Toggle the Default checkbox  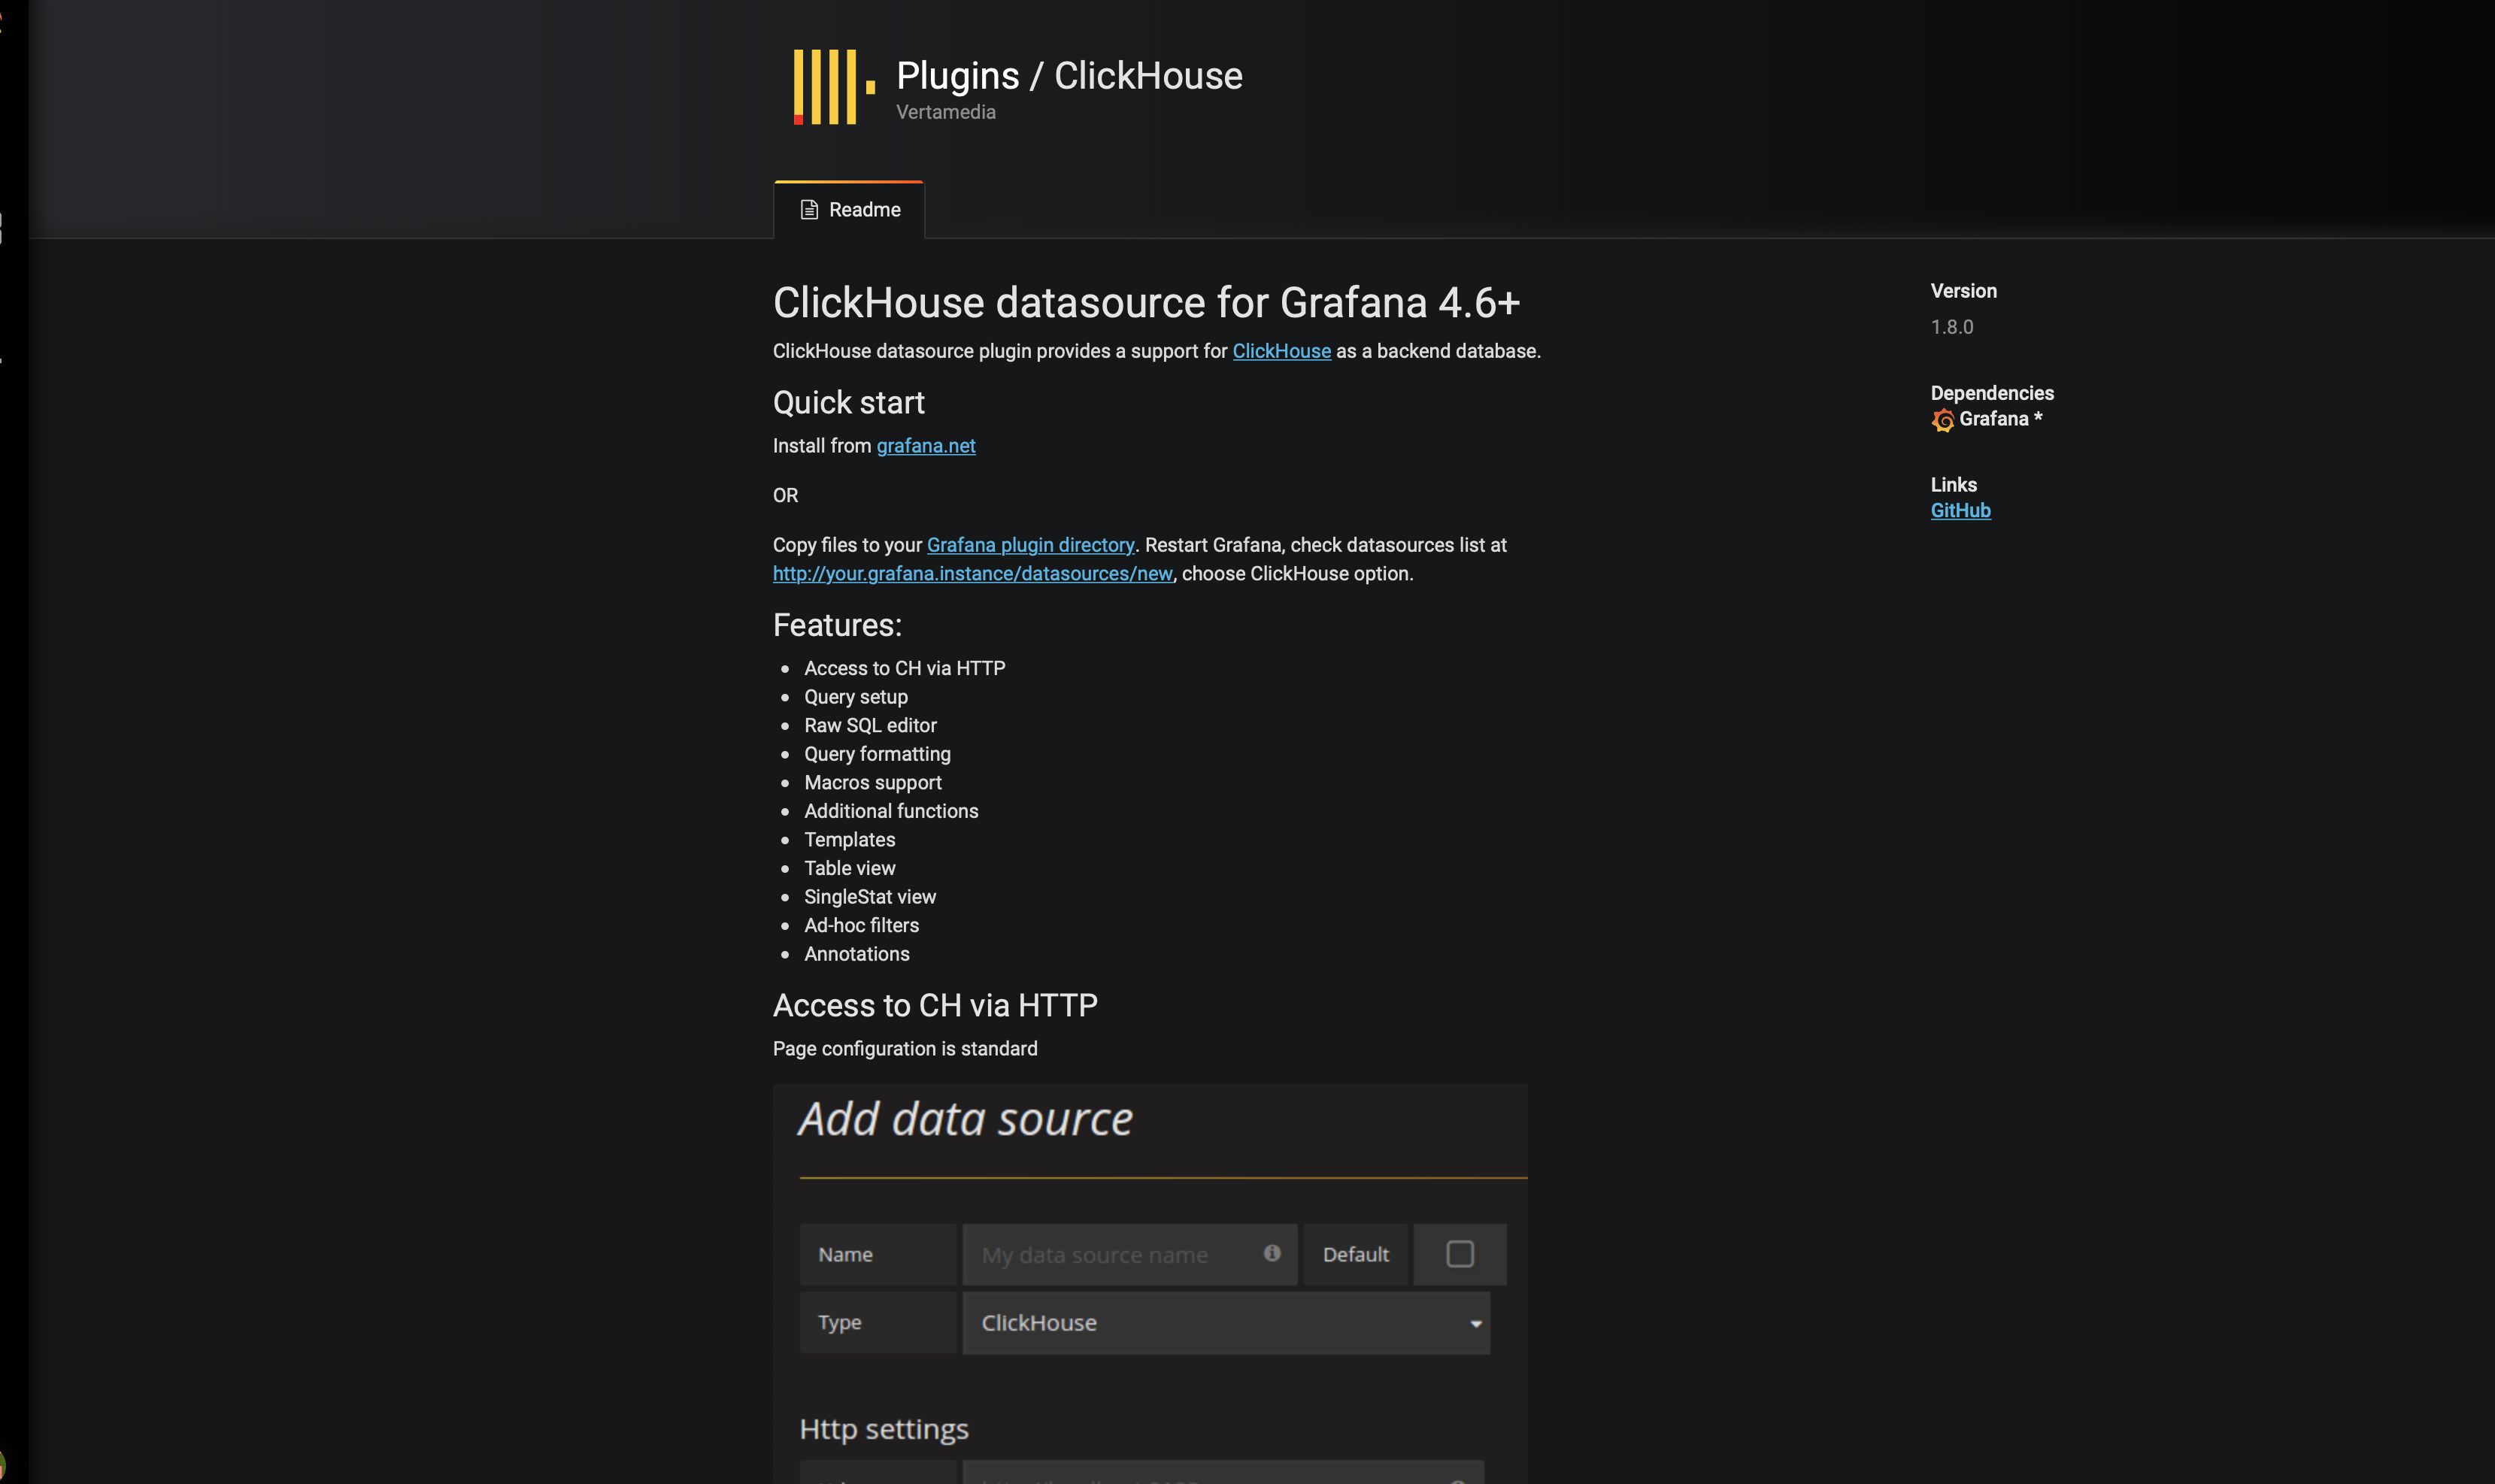tap(1459, 1254)
